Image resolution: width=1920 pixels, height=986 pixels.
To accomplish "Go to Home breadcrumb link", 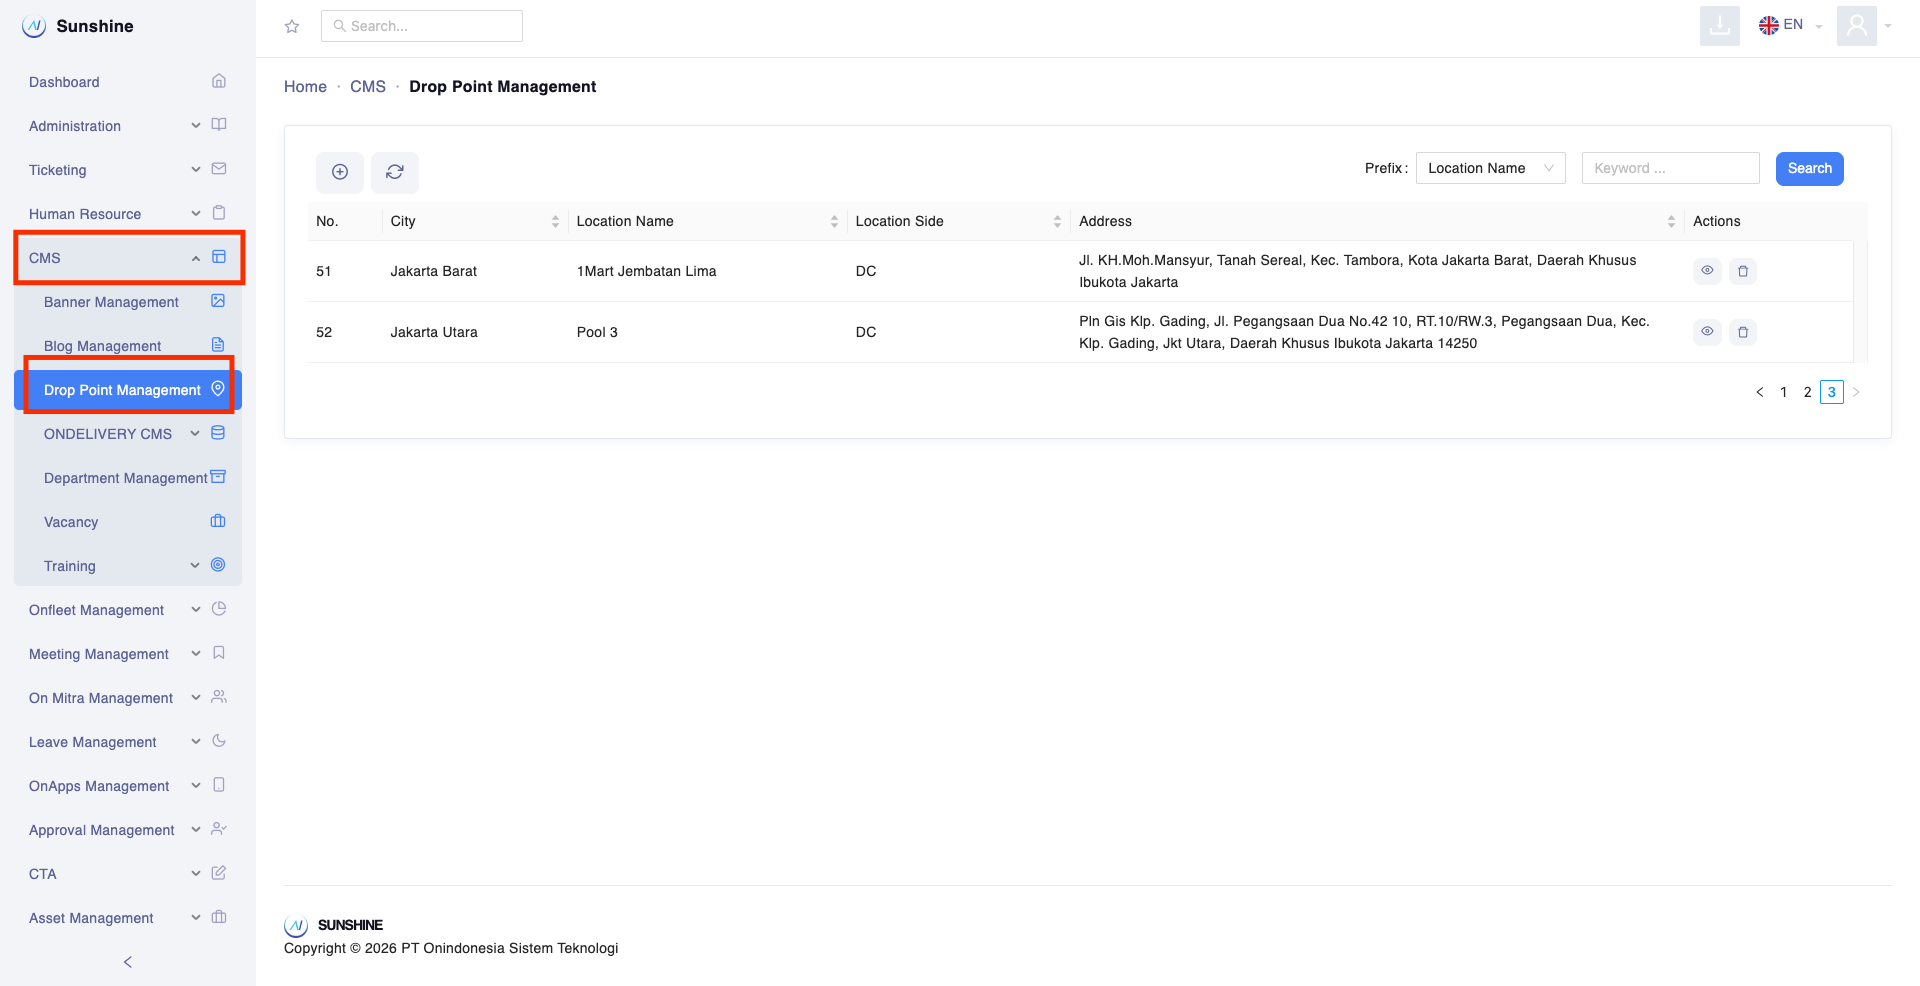I will click(x=305, y=87).
